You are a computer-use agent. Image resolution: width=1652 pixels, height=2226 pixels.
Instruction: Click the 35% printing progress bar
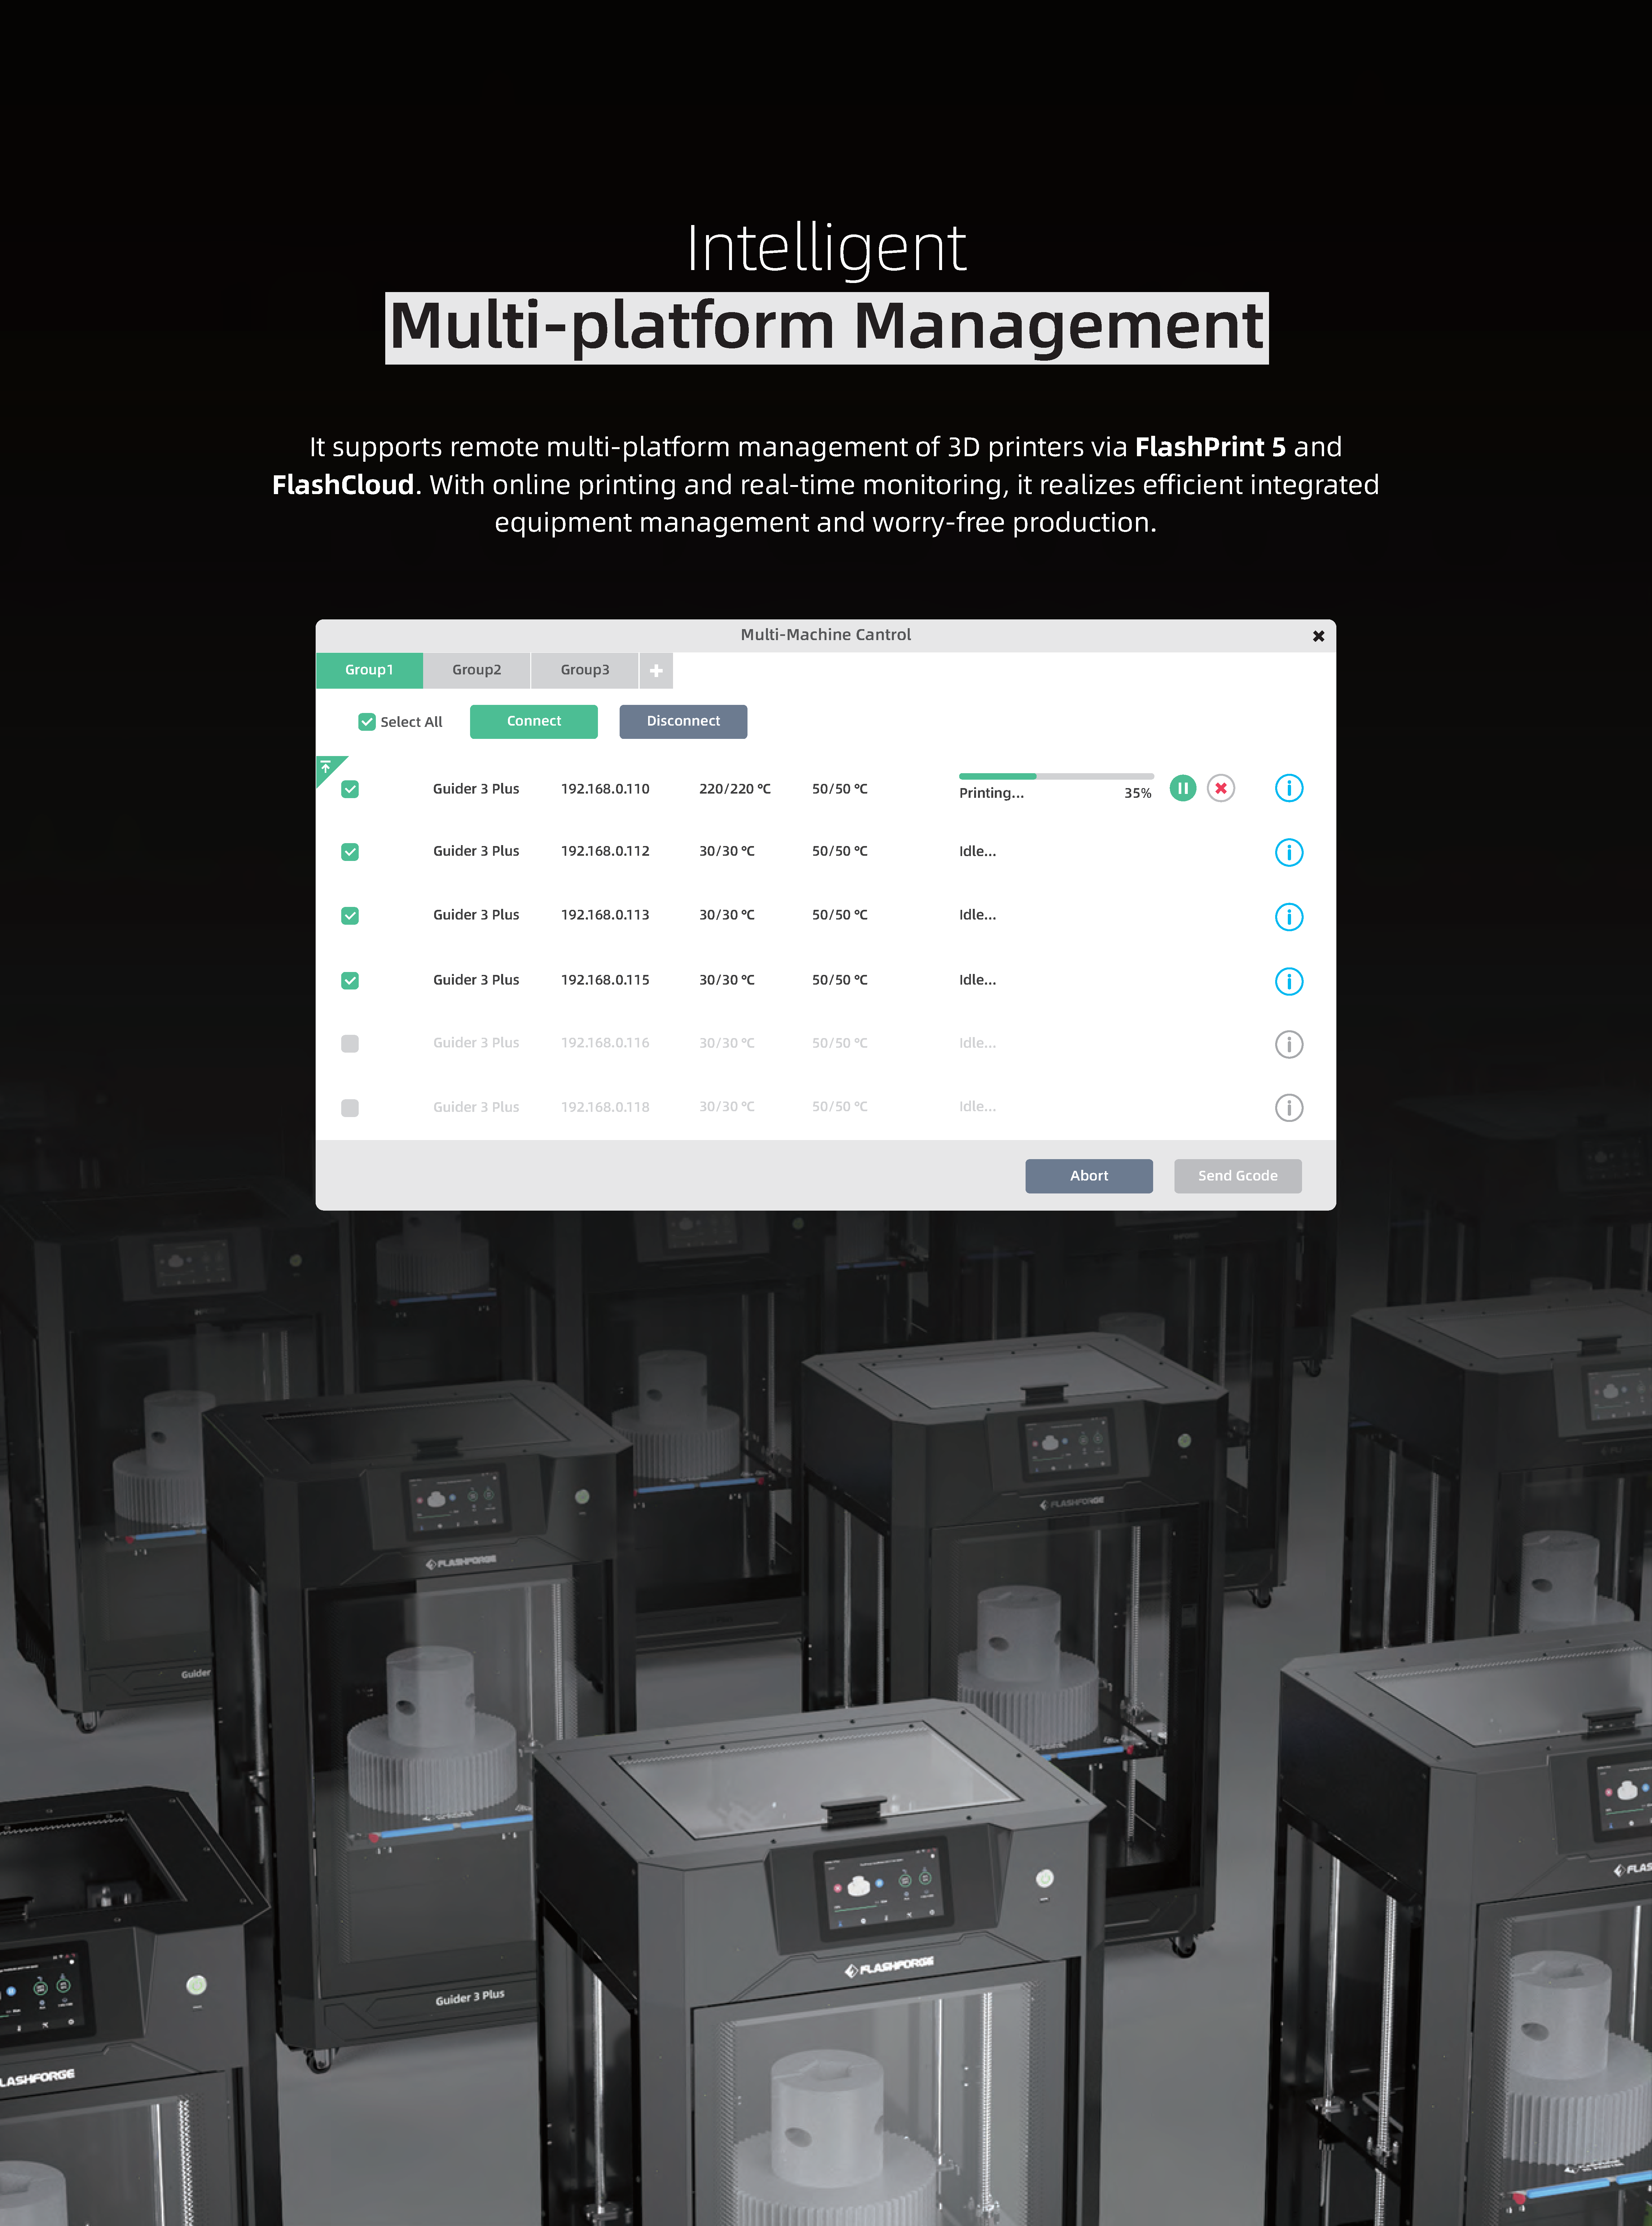pos(1056,776)
